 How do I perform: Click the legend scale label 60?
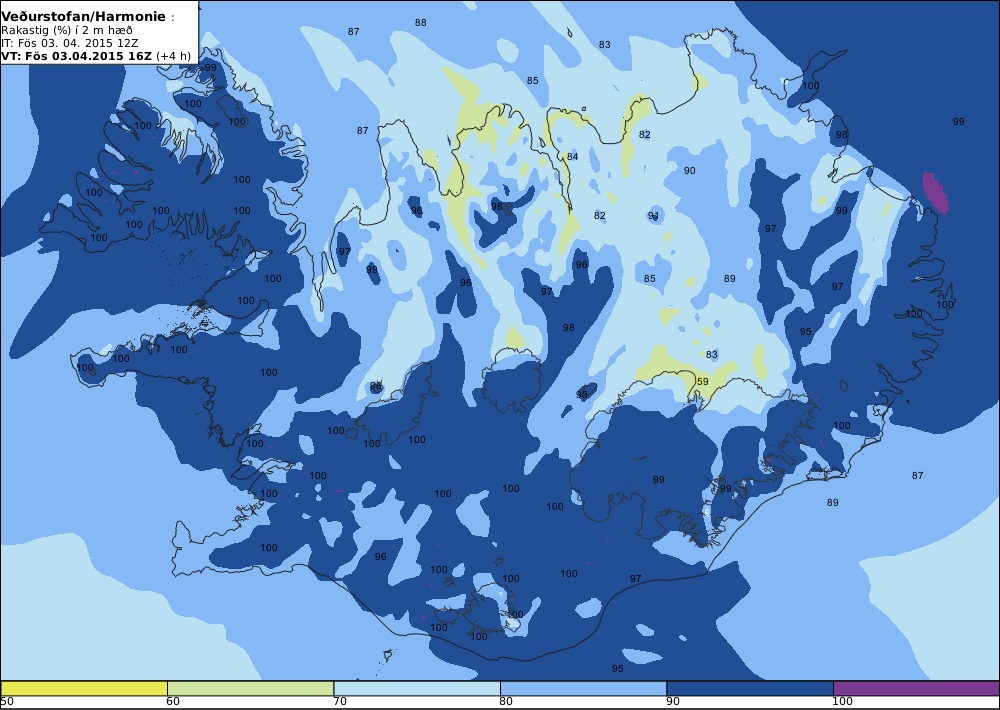coord(173,702)
